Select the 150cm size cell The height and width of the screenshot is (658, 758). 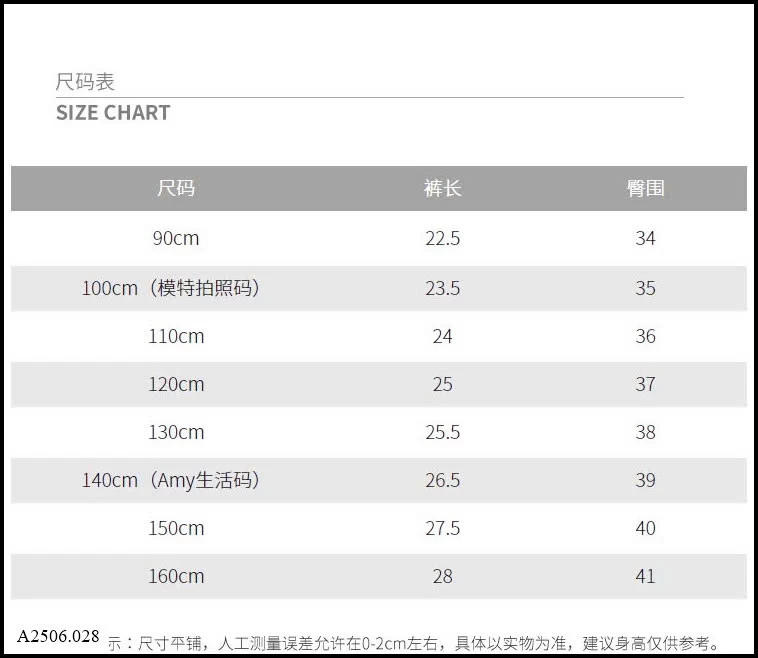pyautogui.click(x=176, y=528)
